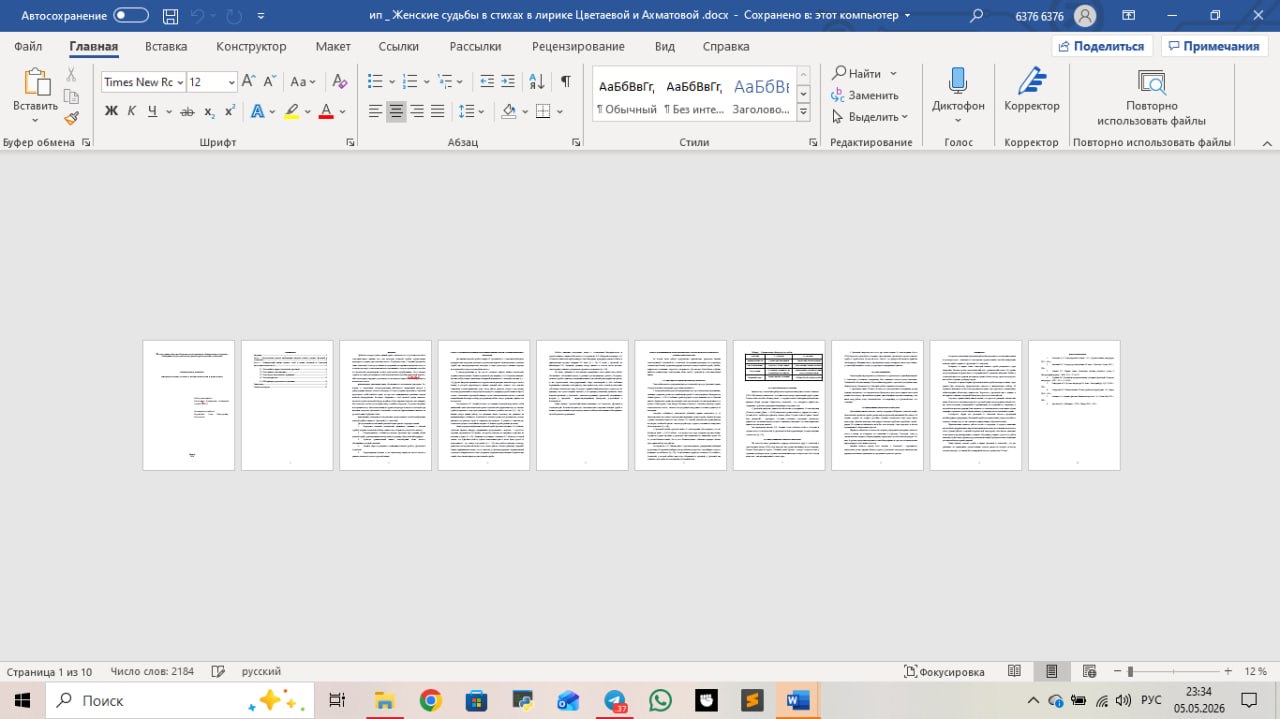Decrease paragraph indent
Image resolution: width=1280 pixels, height=719 pixels.
[487, 82]
